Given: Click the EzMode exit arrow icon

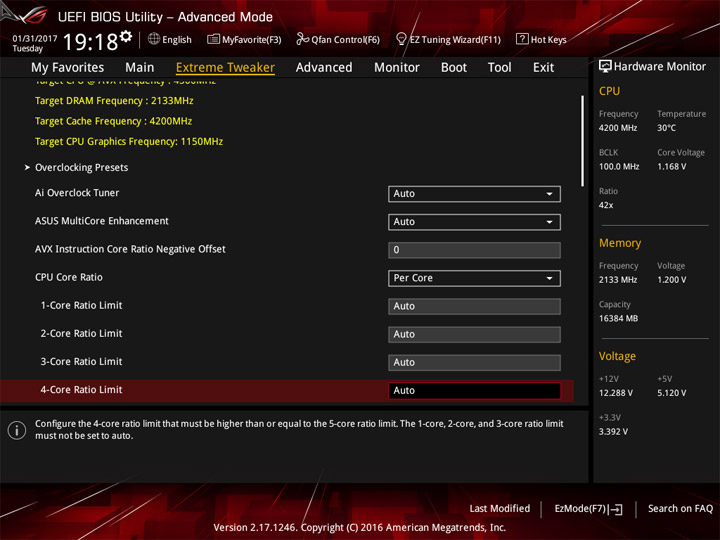Looking at the screenshot, I should click(616, 509).
